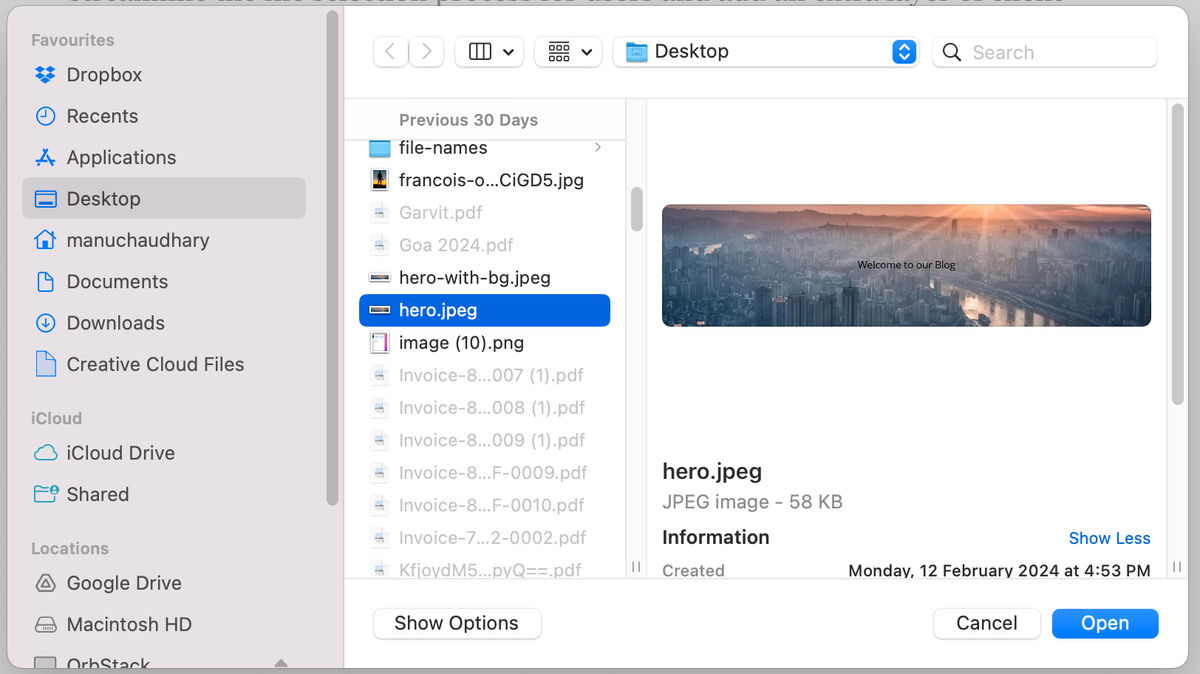This screenshot has height=674, width=1200.
Task: Open the Downloads folder
Action: tap(115, 323)
